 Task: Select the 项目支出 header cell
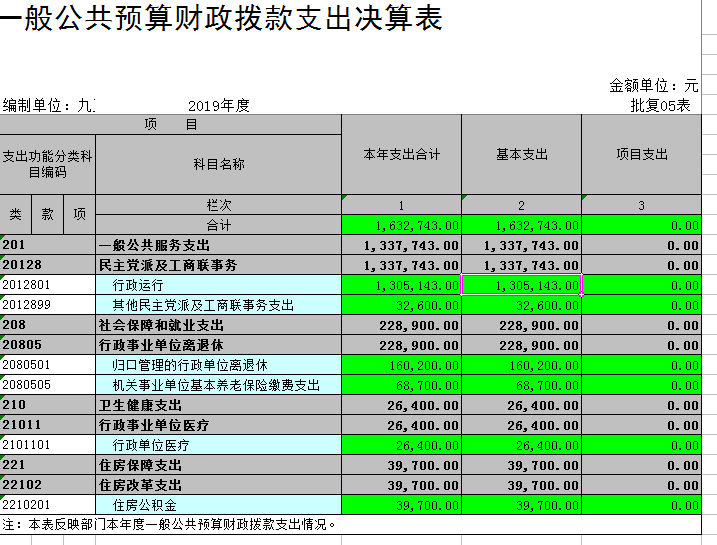[641, 154]
